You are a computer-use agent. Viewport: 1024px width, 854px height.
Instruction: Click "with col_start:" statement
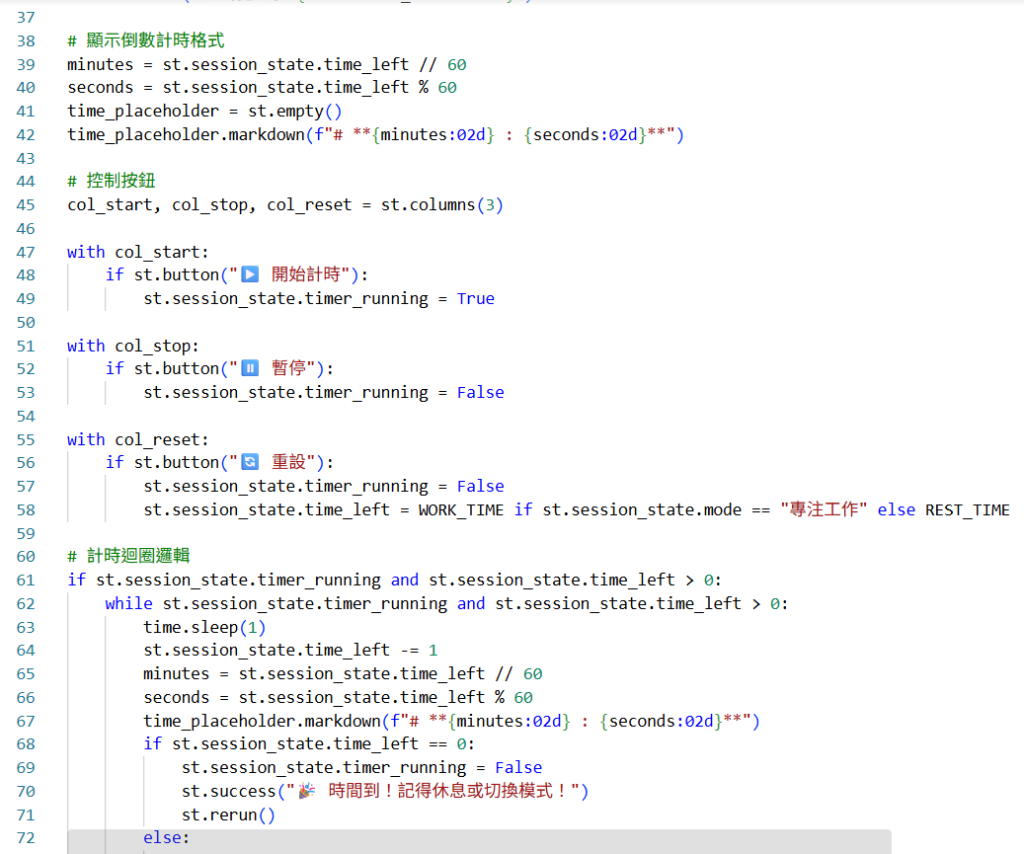coord(138,252)
